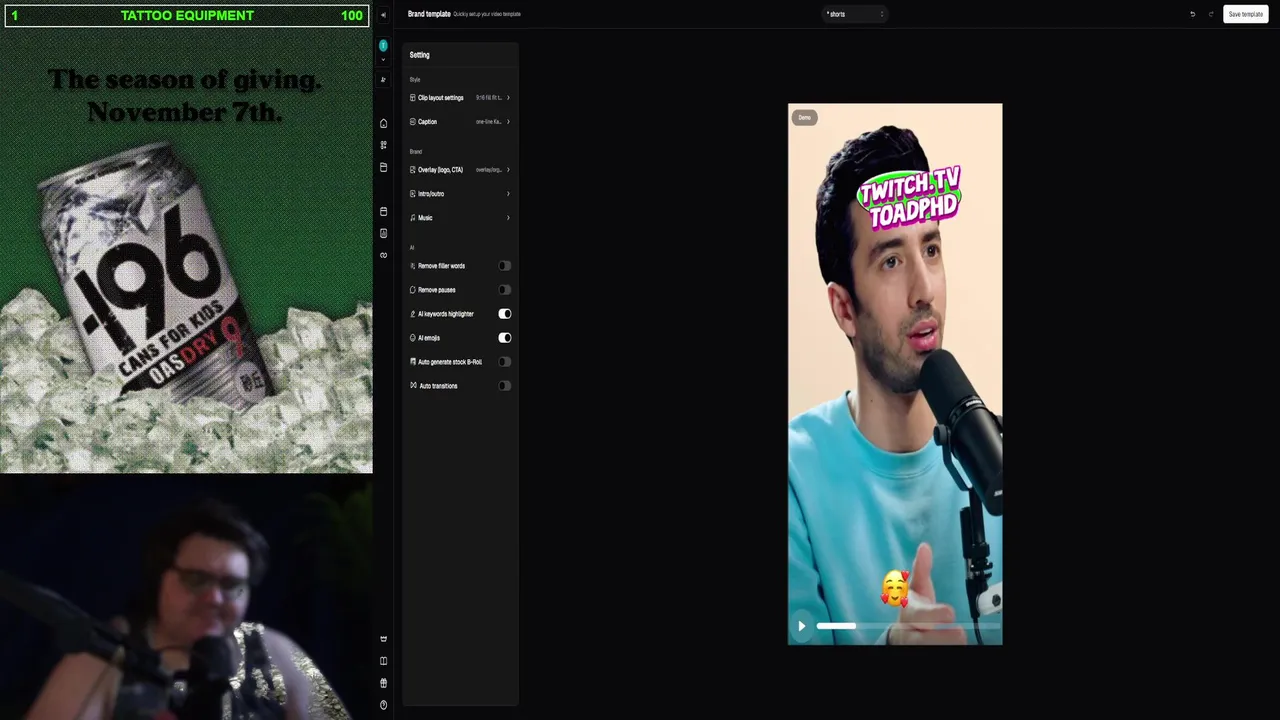Screen dimensions: 1280x720
Task: Click the Clip layout settings icon
Action: coord(413,98)
